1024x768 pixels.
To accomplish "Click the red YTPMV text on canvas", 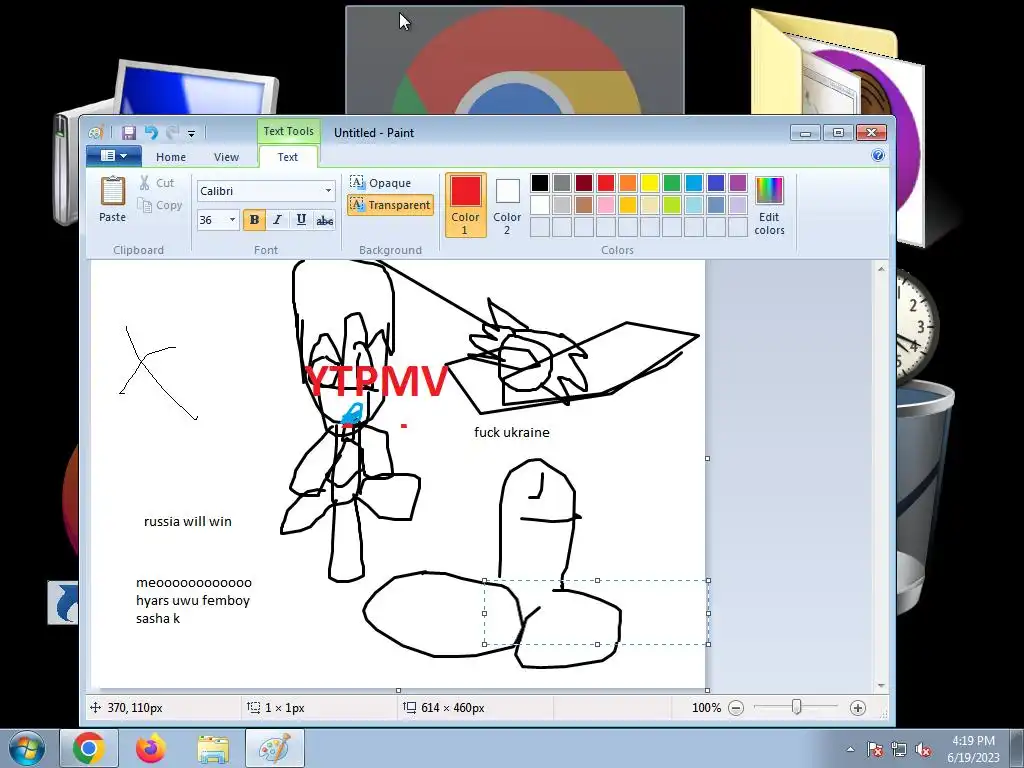I will [x=377, y=381].
